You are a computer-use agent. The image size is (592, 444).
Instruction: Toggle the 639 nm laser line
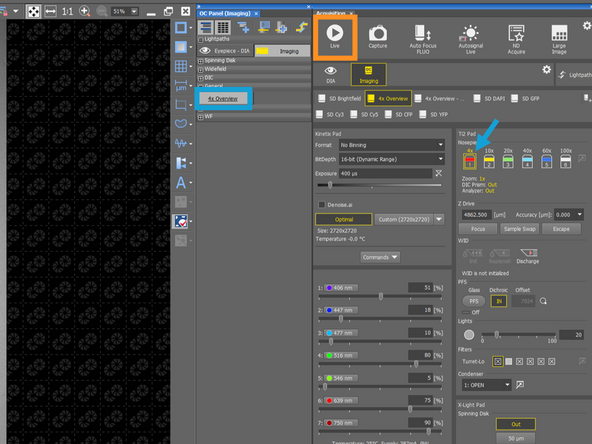(x=342, y=400)
